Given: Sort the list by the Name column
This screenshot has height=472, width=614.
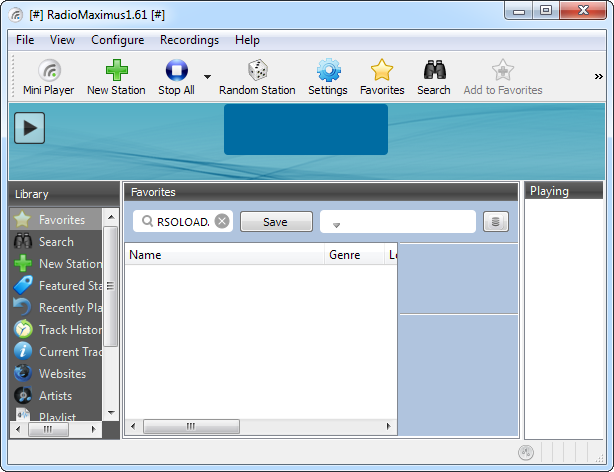Looking at the screenshot, I should [x=225, y=255].
